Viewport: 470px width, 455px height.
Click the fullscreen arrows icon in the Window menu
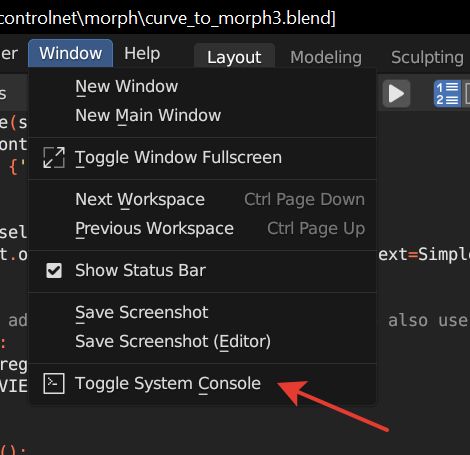[x=54, y=158]
